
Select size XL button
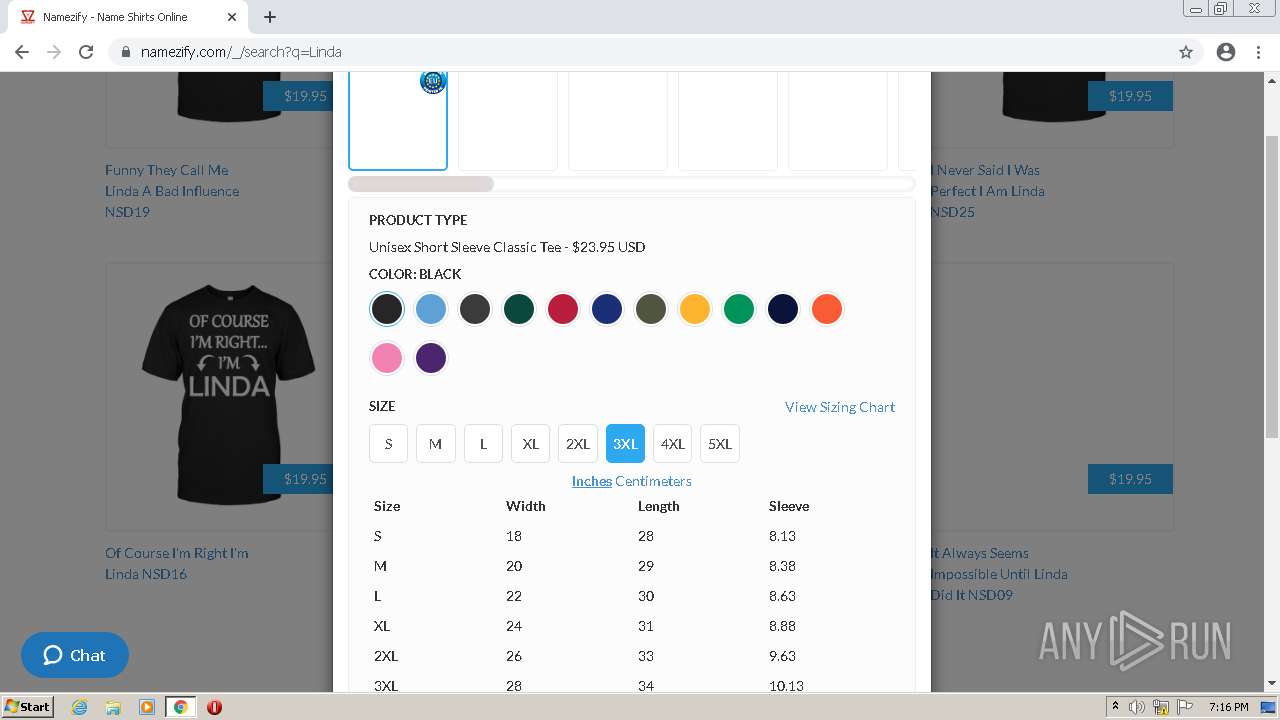tap(531, 444)
